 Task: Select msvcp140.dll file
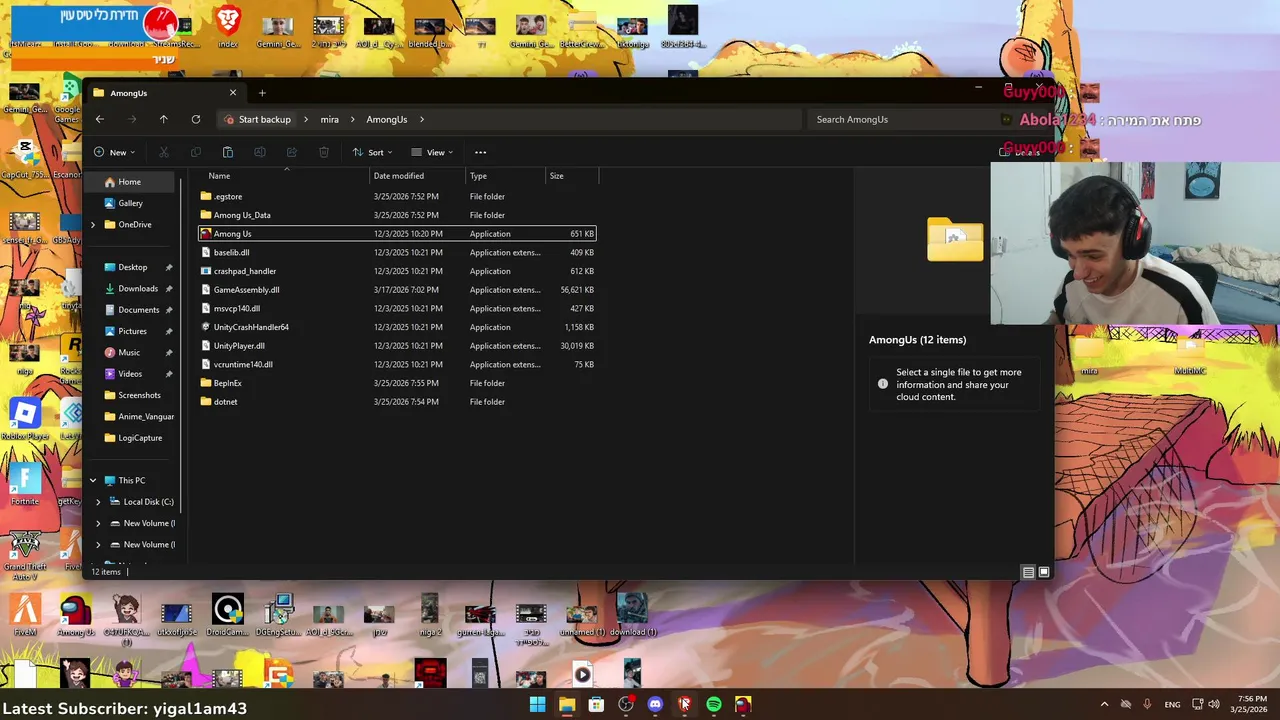(x=397, y=308)
